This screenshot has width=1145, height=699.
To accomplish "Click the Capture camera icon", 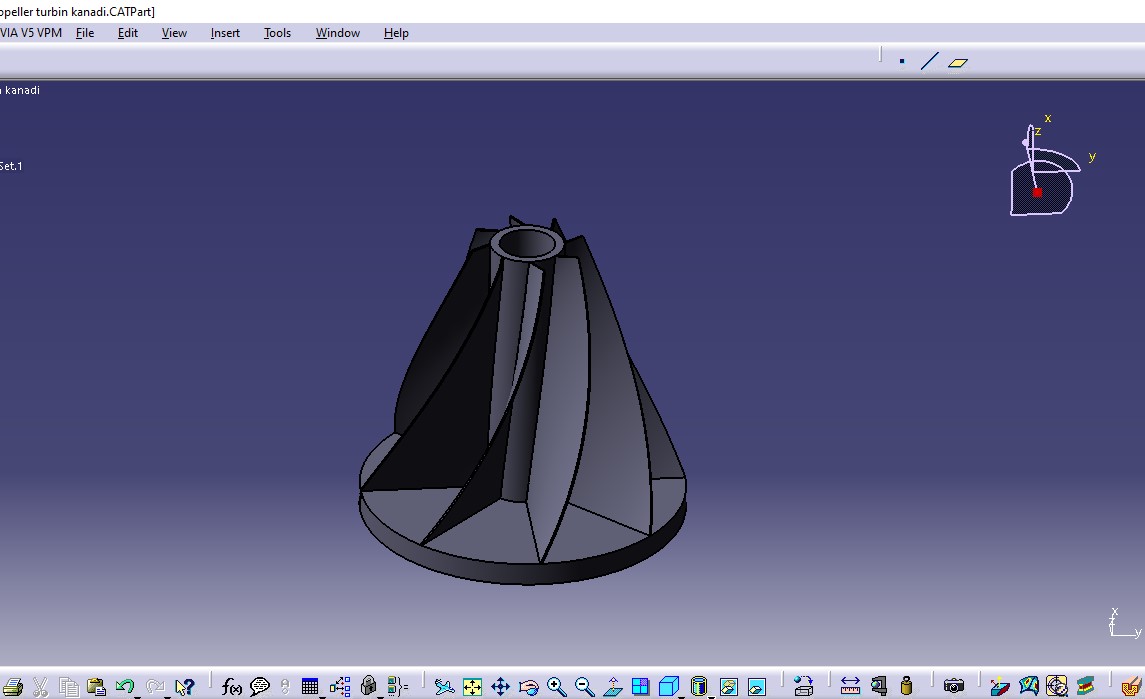I will coord(954,687).
